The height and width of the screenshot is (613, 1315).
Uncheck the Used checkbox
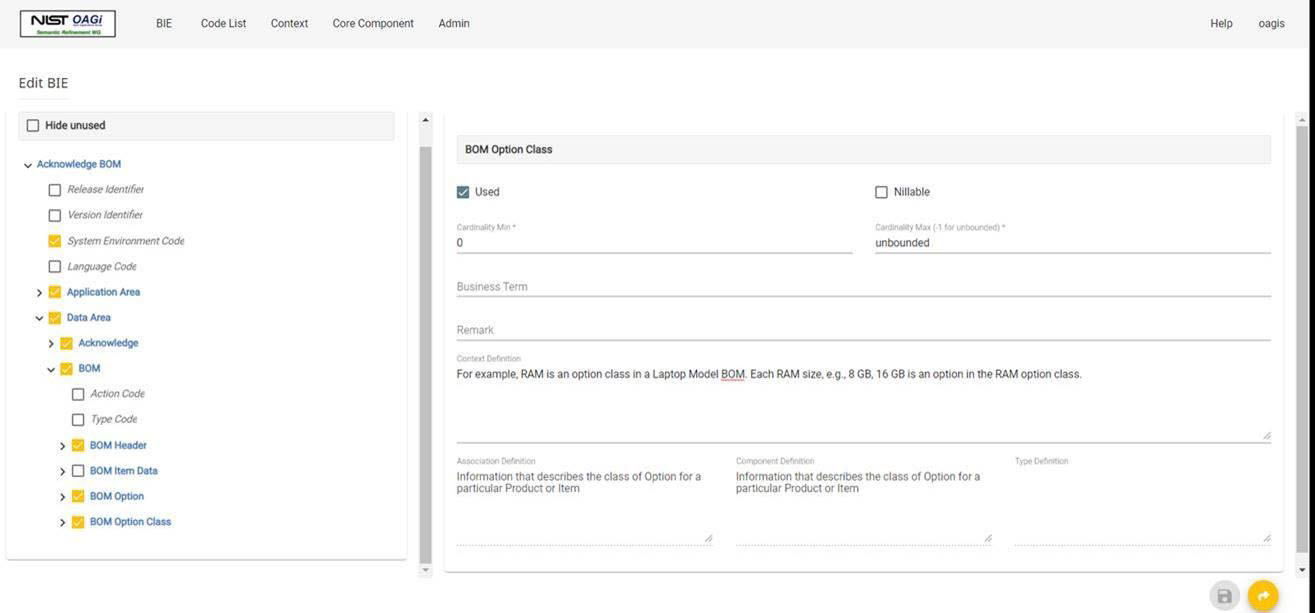[463, 192]
